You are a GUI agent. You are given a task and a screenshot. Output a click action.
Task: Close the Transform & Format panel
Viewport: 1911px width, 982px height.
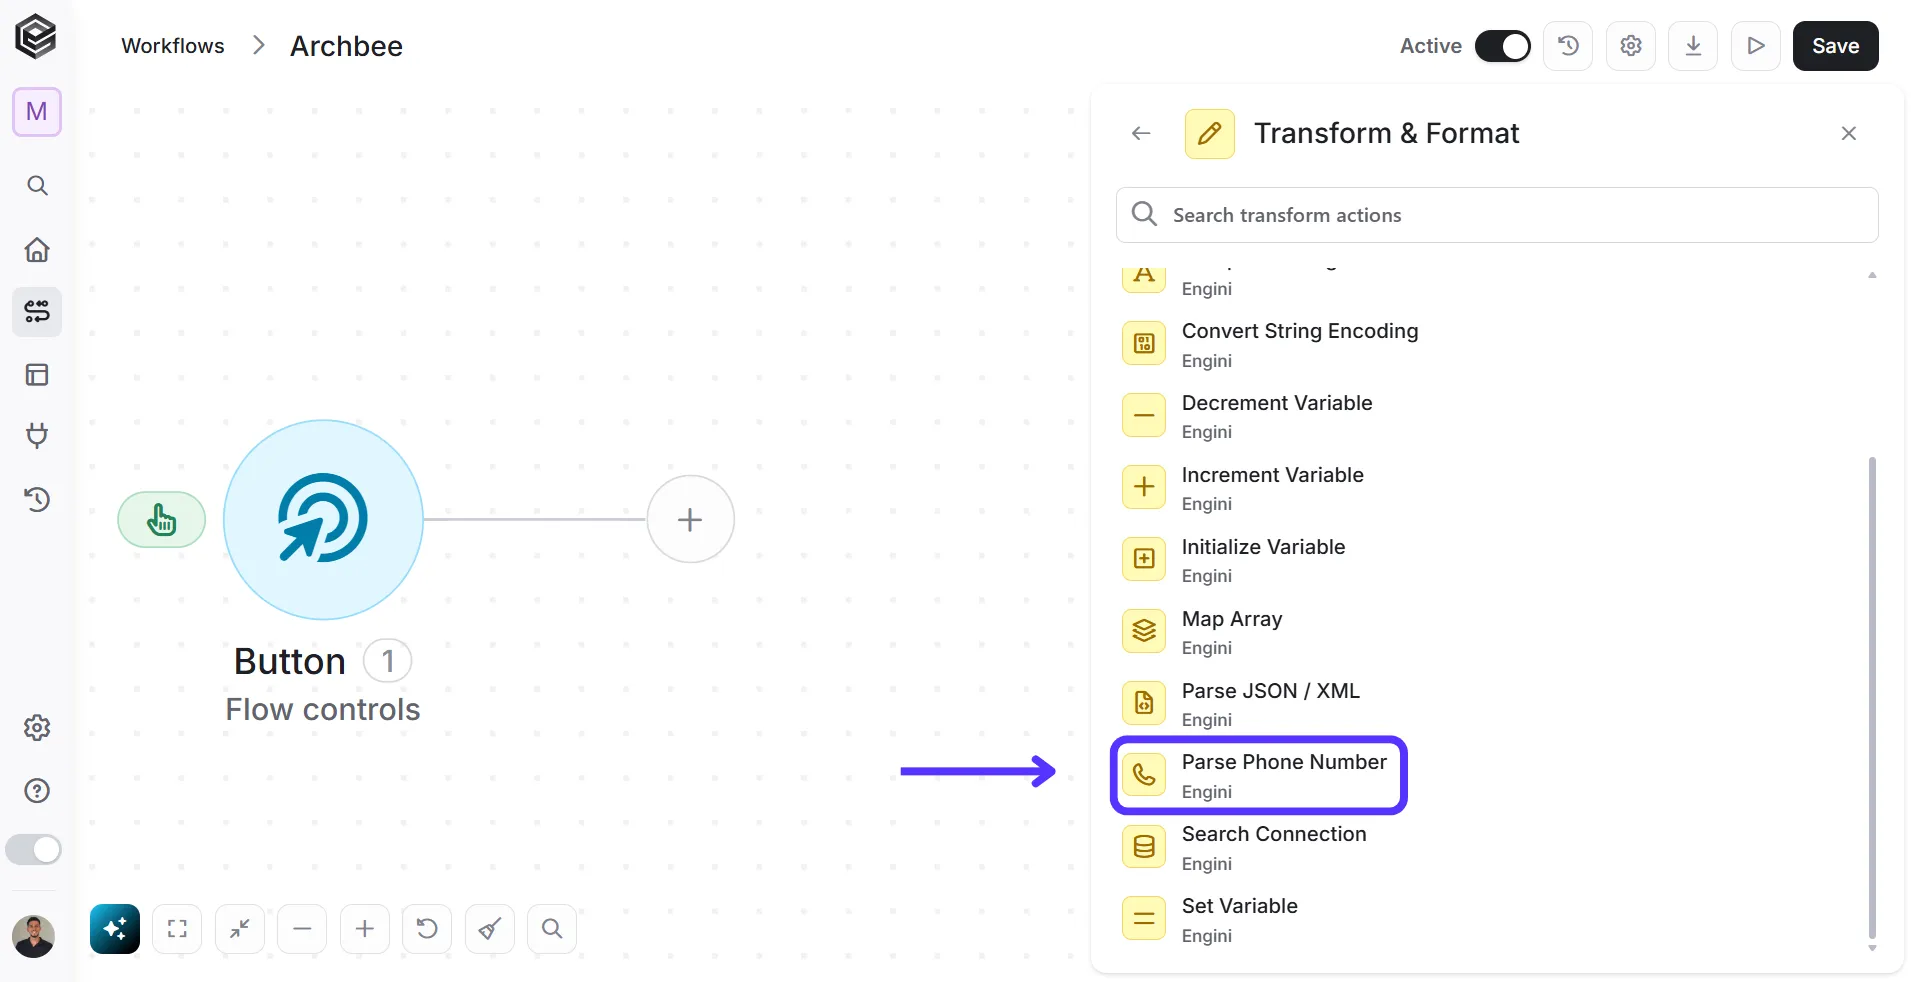[1848, 133]
